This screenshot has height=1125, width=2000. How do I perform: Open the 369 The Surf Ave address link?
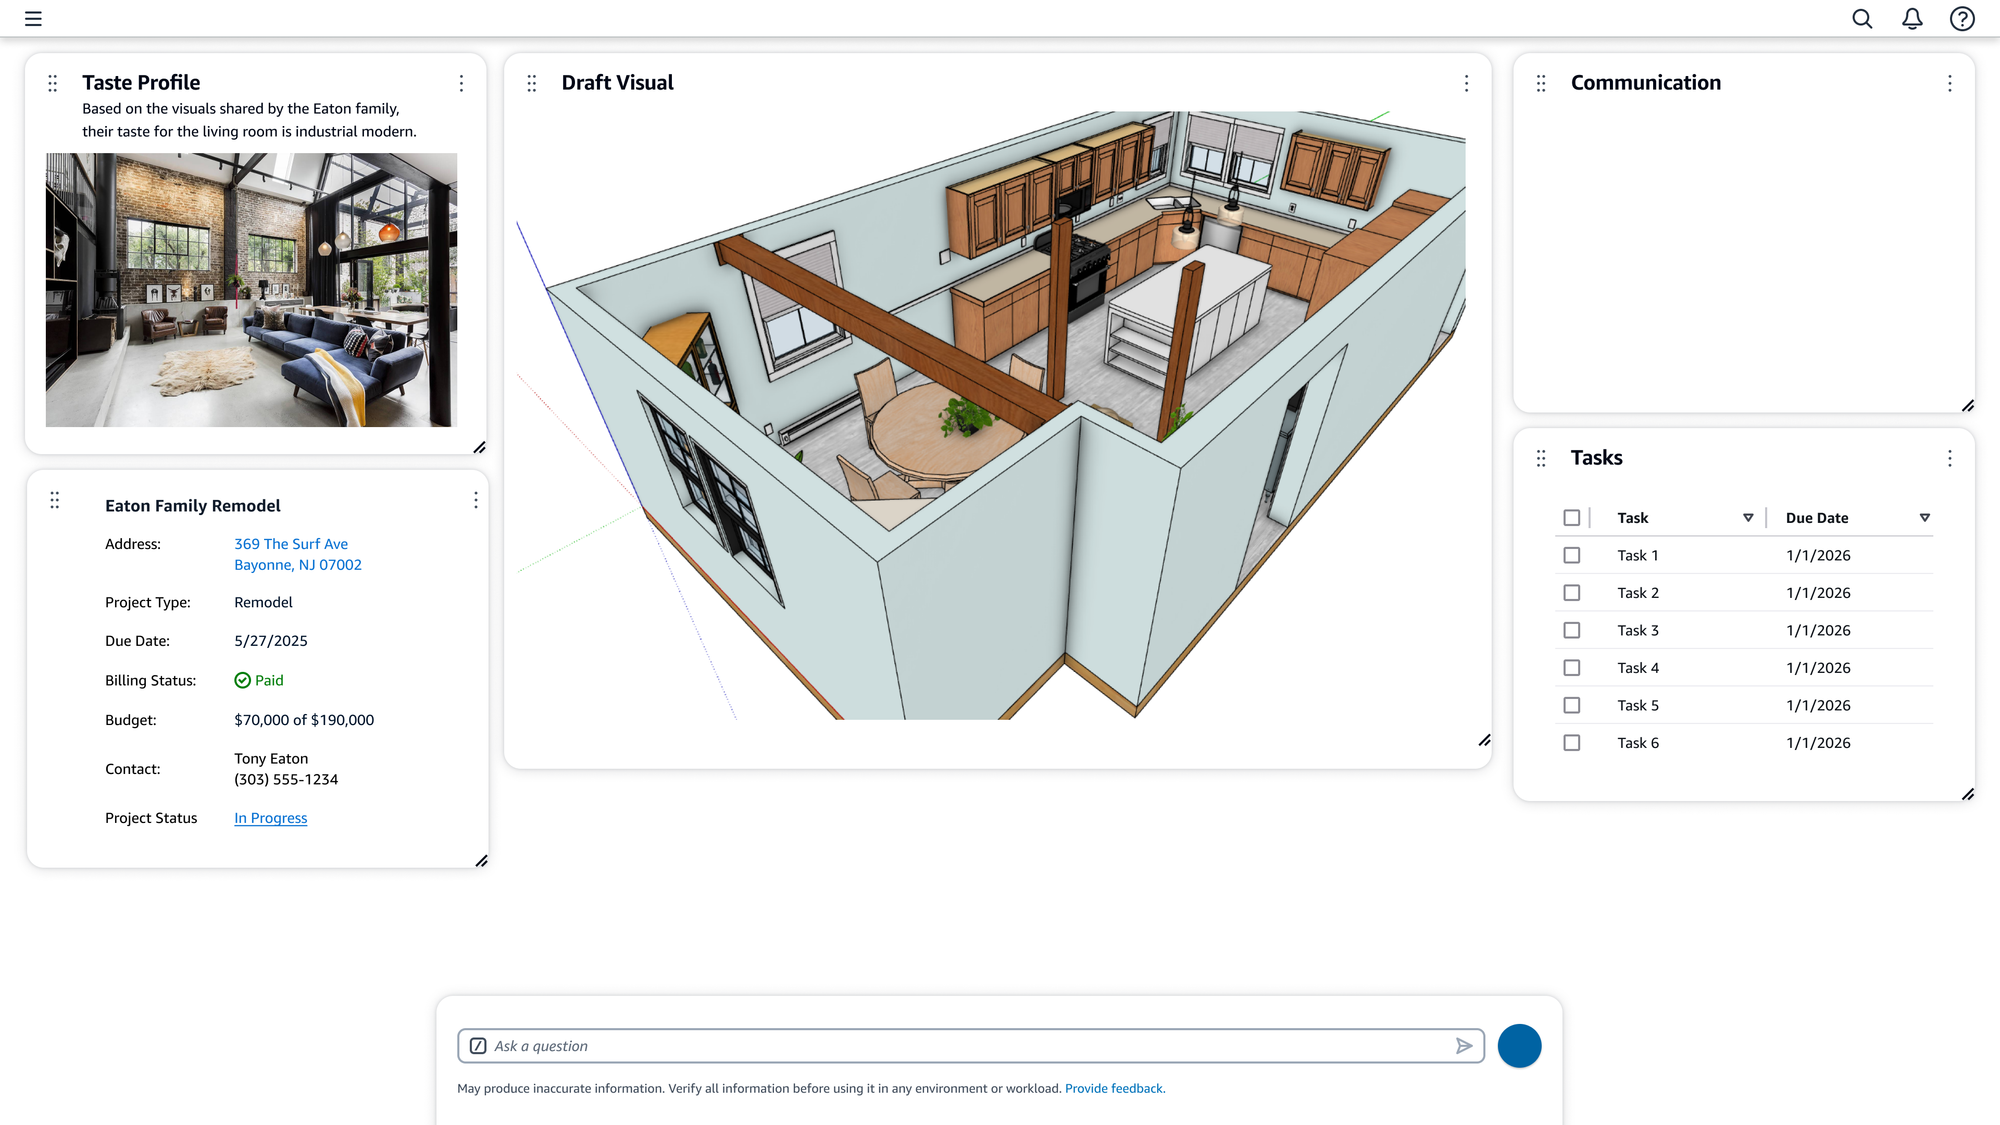[x=291, y=544]
